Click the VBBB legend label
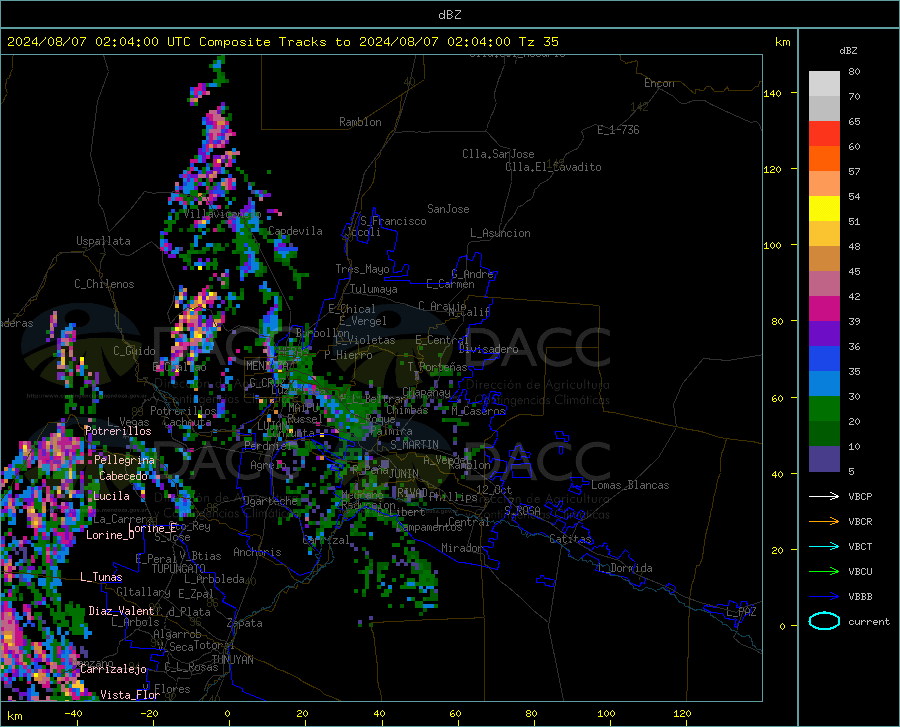The height and width of the screenshot is (727, 900). tap(860, 596)
